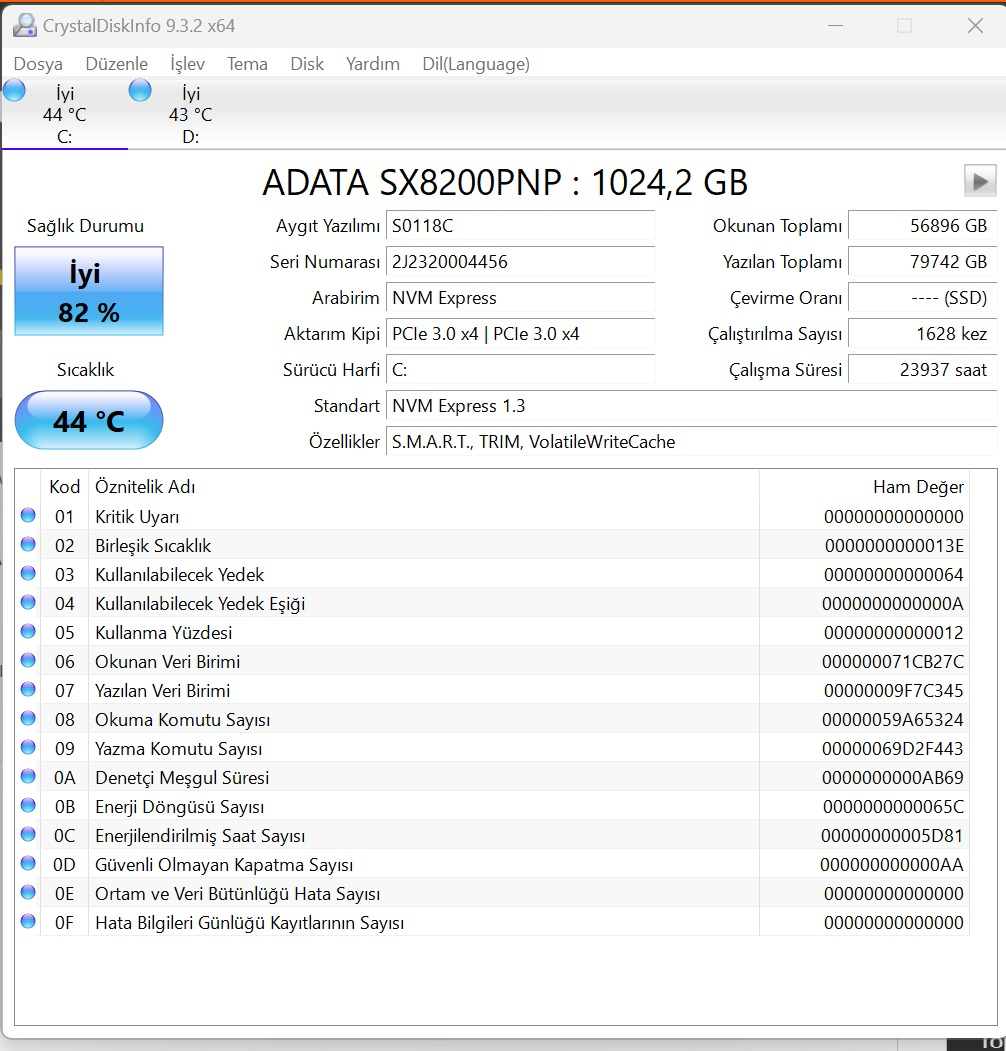Select Okuma Komutu Sayısı attribute name
Viewport: 1006px width, 1051px height.
pyautogui.click(x=182, y=720)
